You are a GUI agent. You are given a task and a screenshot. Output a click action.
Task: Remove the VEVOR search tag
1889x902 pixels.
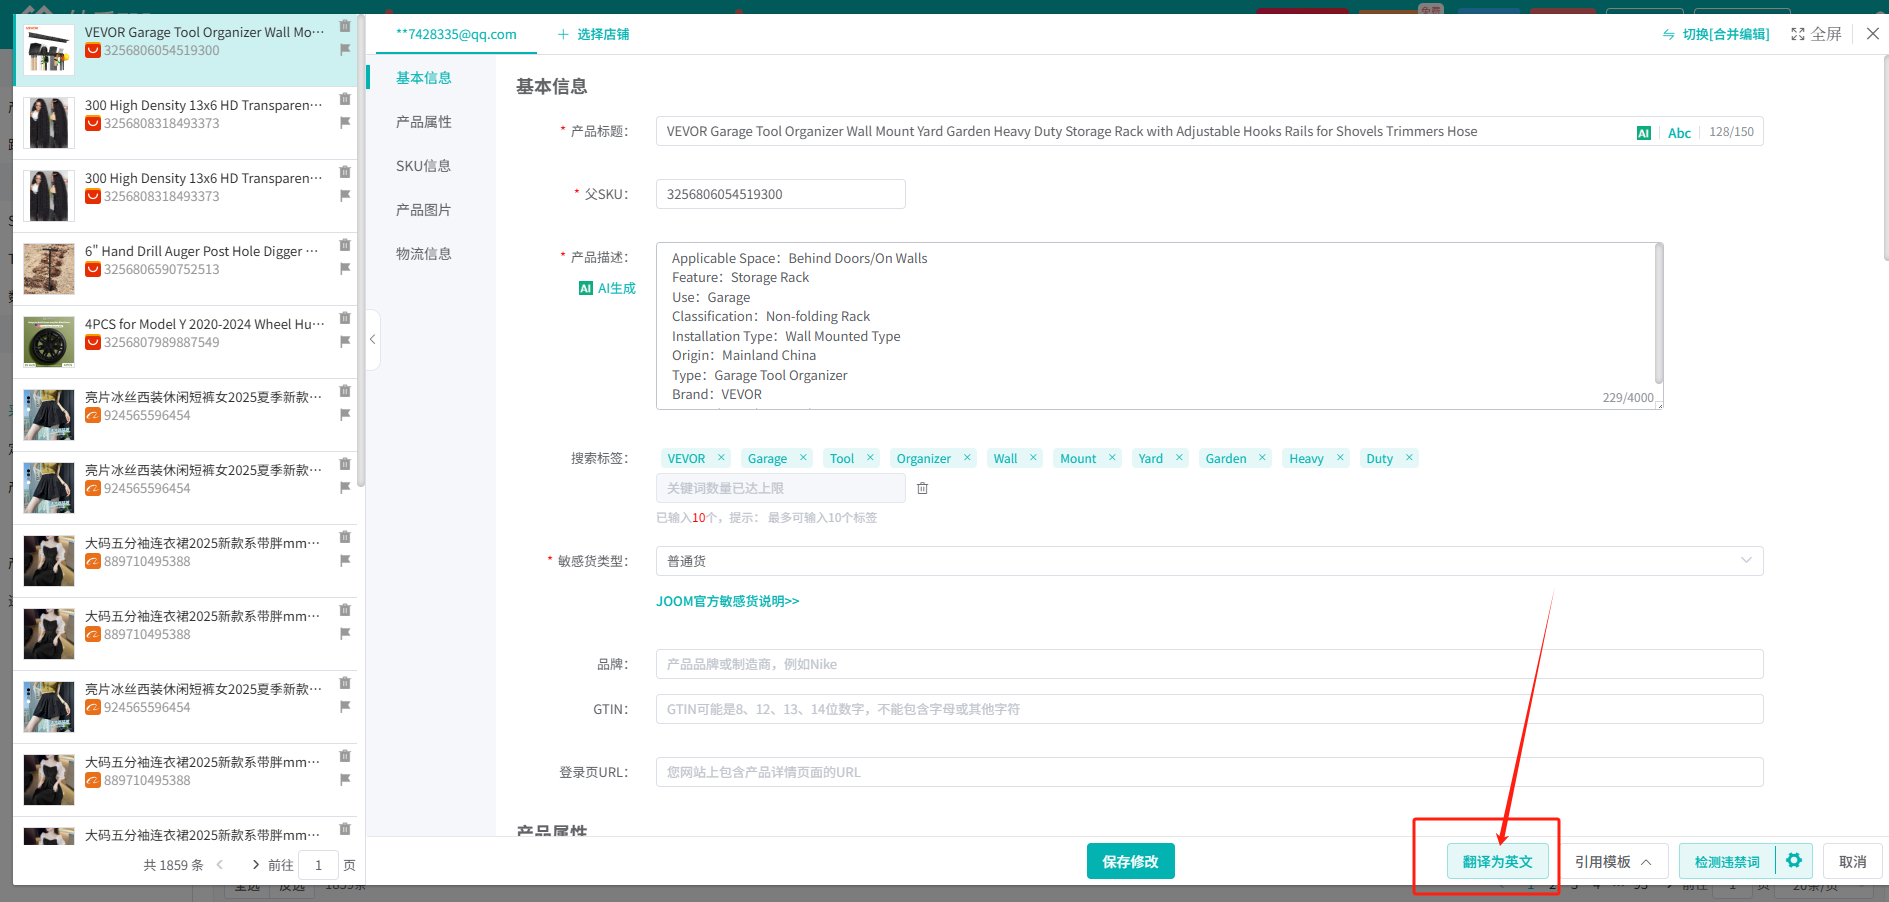click(x=721, y=457)
